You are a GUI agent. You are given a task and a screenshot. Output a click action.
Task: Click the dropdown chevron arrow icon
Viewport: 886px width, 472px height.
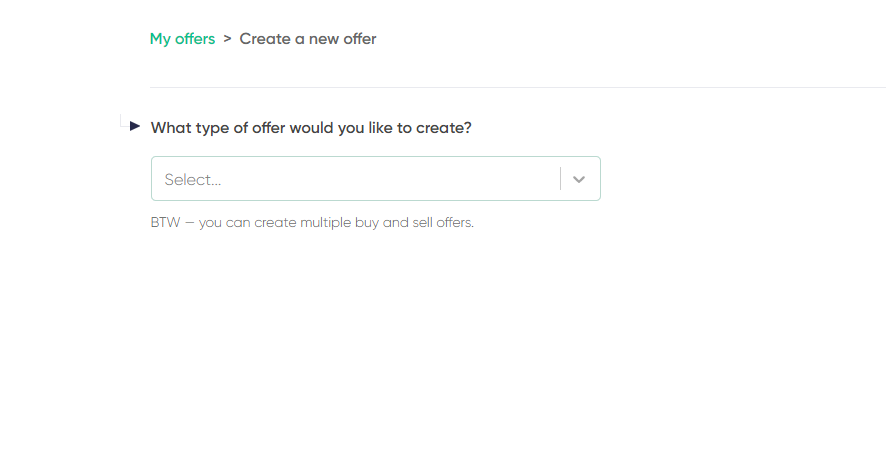coord(579,179)
